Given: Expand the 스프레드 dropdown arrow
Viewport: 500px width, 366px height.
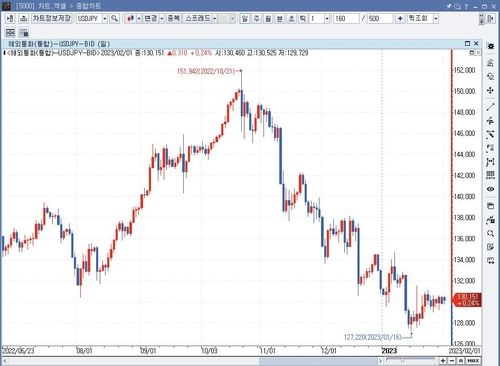Looking at the screenshot, I should 215,19.
